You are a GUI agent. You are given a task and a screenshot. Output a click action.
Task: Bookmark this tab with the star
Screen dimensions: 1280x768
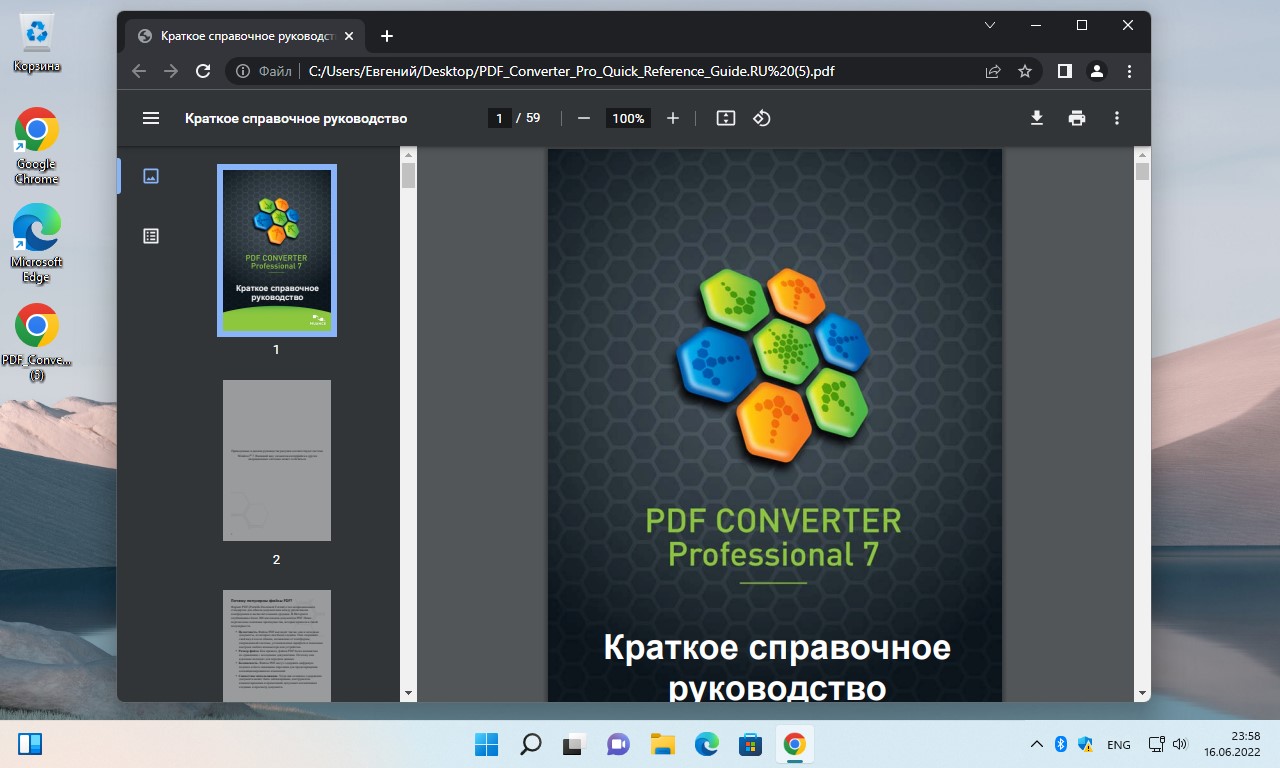pyautogui.click(x=1025, y=71)
